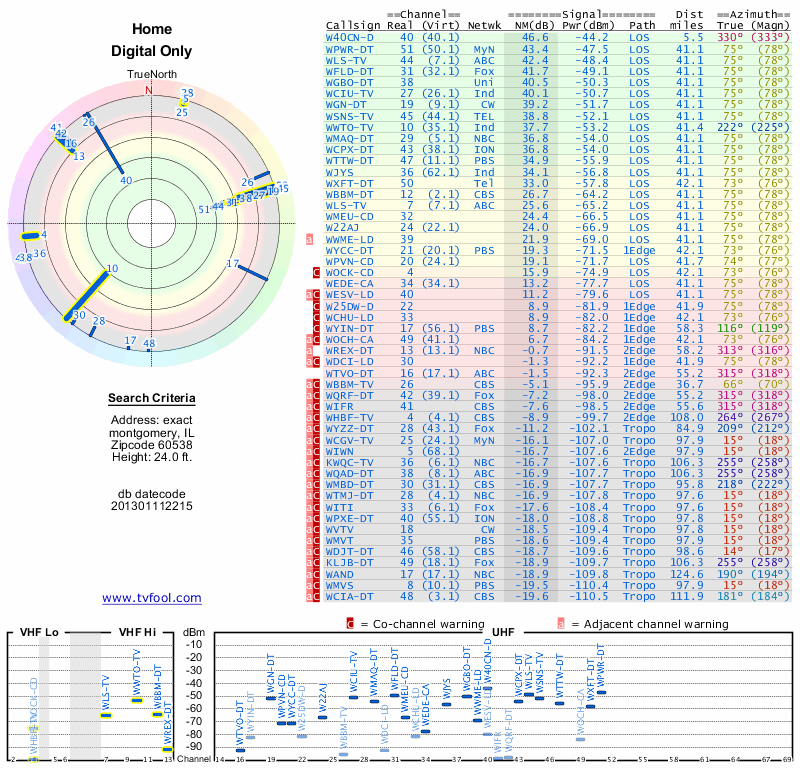Click co-channel warning icon next to WYIN-DT
Viewport: 800px width, 768px height.
tap(316, 327)
